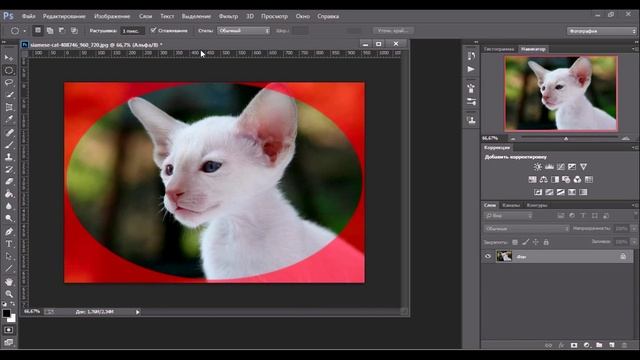
Task: Toggle lock transparent pixels in Layers
Action: pyautogui.click(x=515, y=242)
